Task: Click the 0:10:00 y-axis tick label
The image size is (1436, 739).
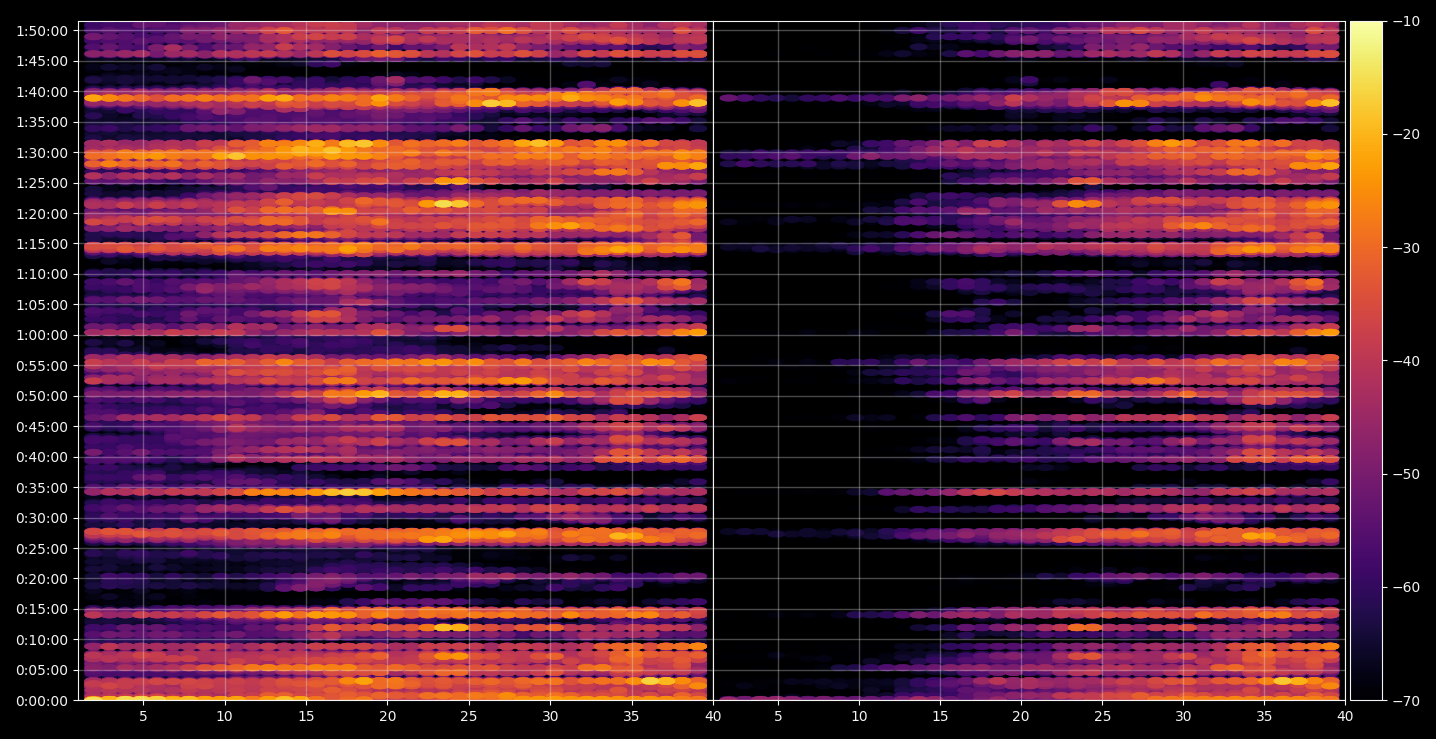Action: 42,640
